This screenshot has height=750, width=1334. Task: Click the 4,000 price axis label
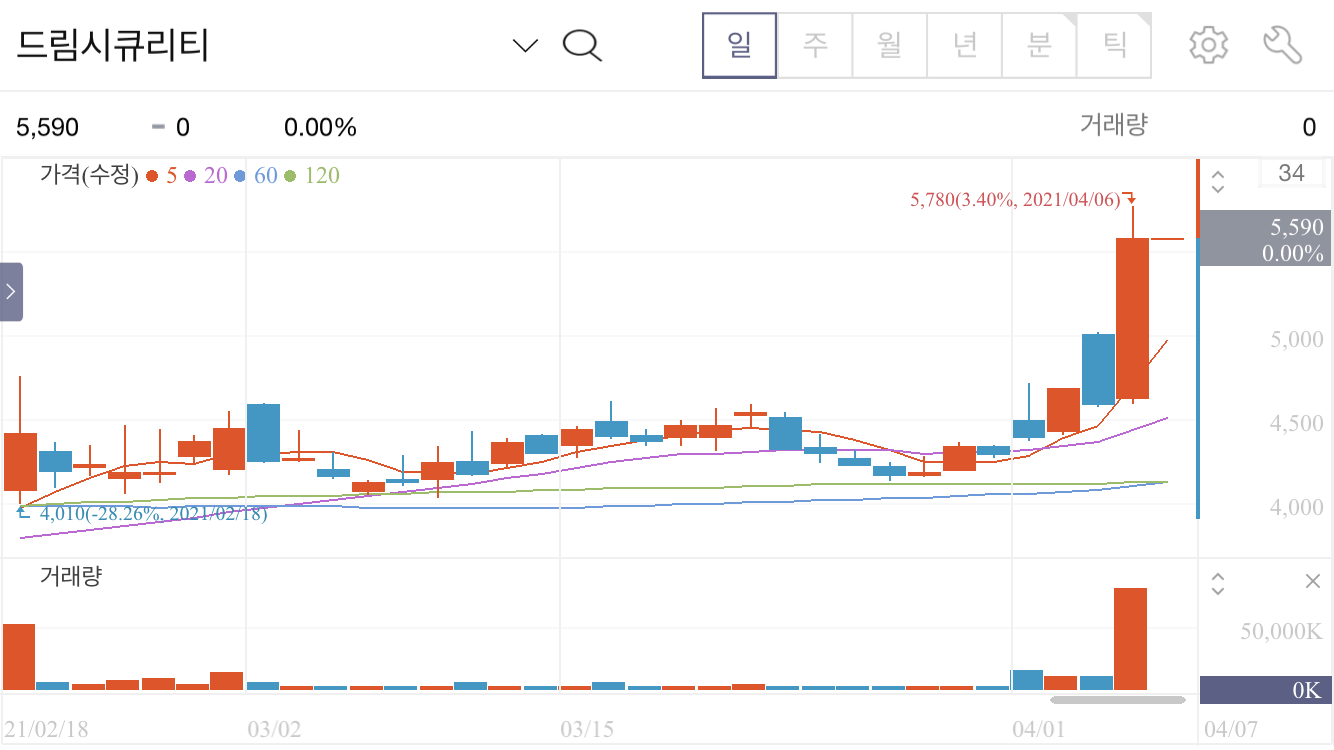[x=1296, y=507]
